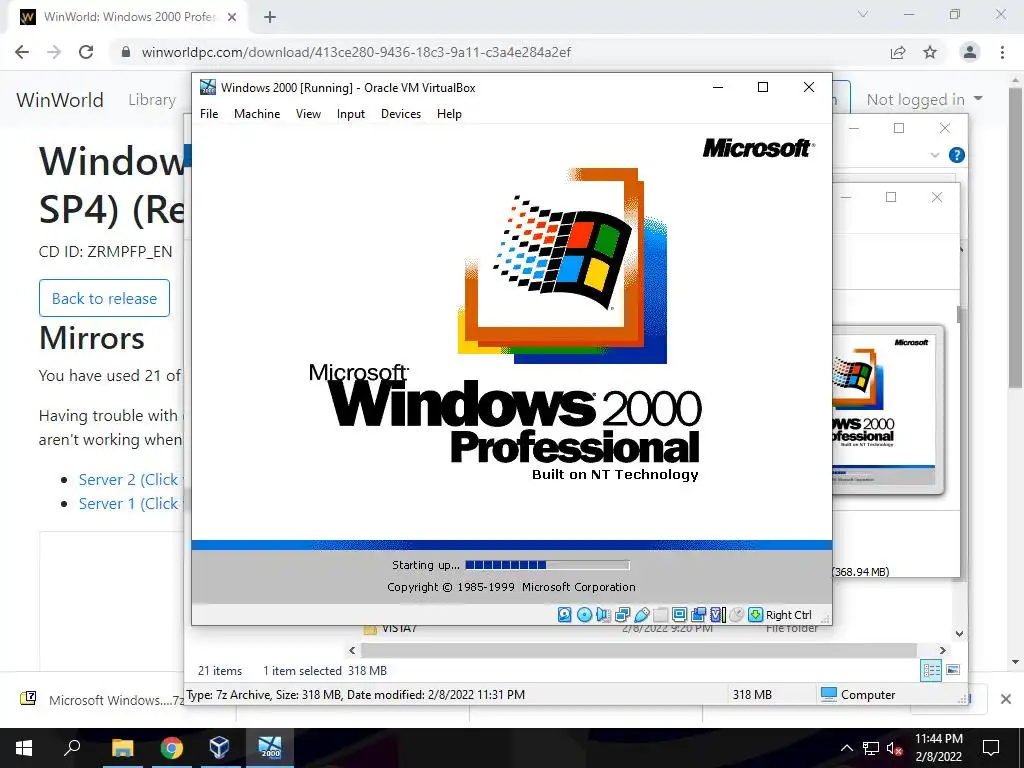Click the recording icon in VirtualBox status bar
The width and height of the screenshot is (1024, 768).
click(698, 615)
